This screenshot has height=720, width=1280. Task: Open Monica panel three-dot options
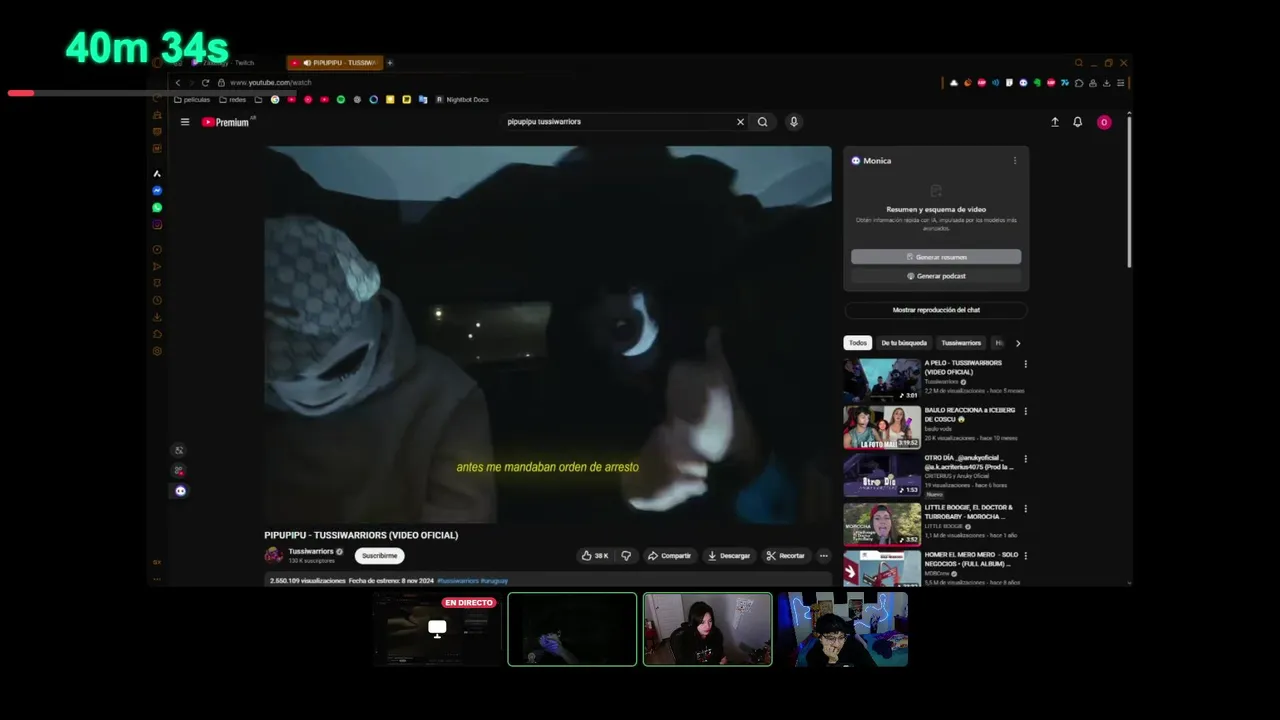(x=1015, y=161)
